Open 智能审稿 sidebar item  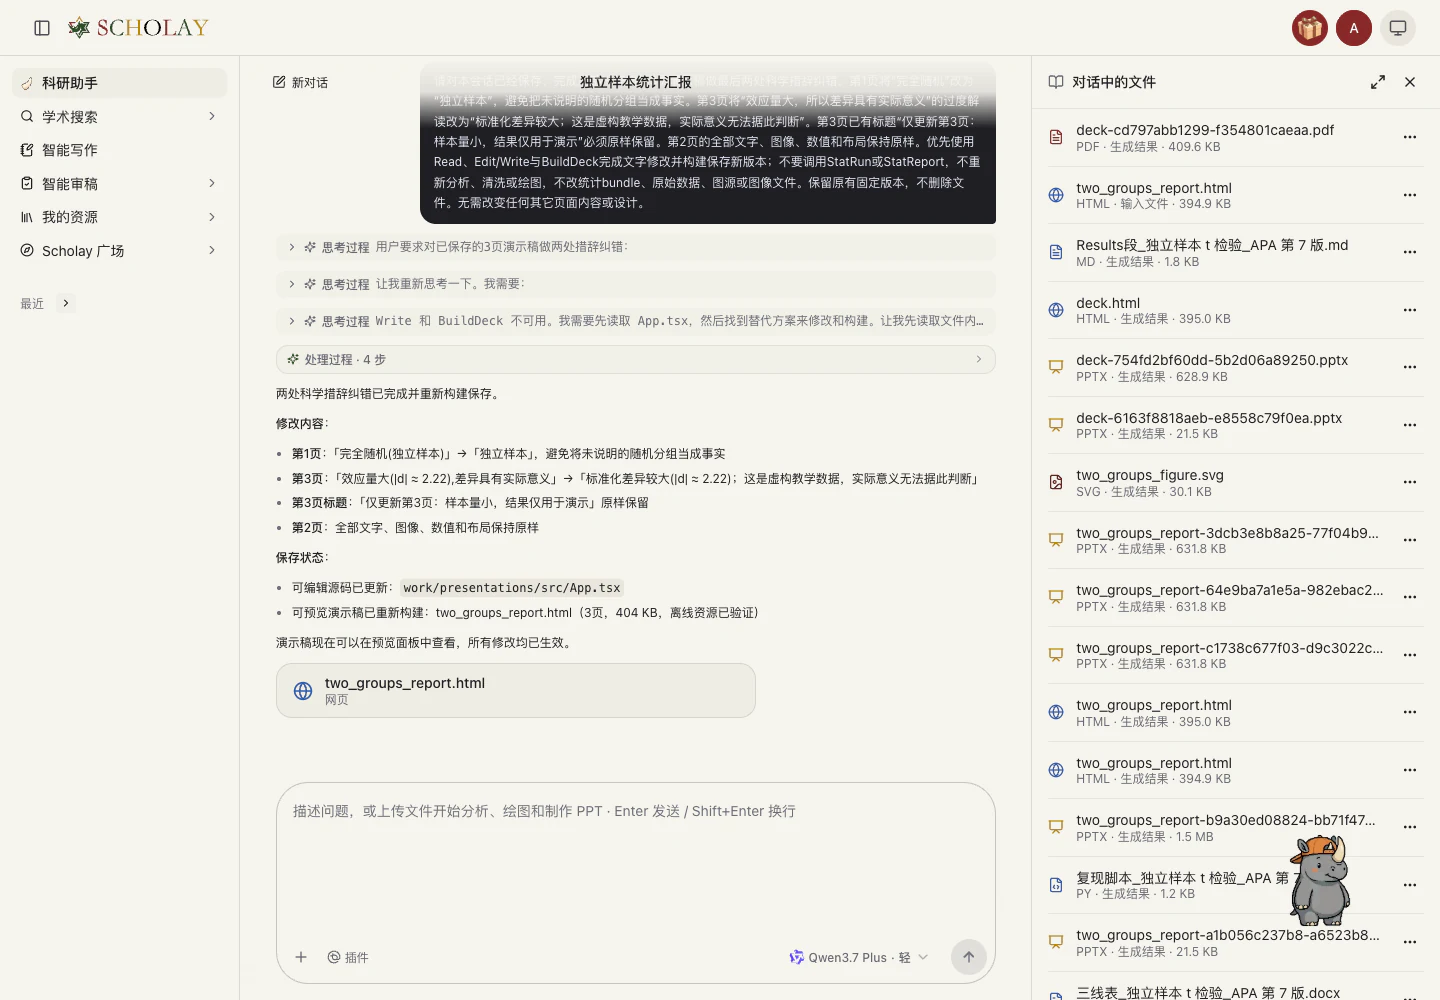(120, 184)
